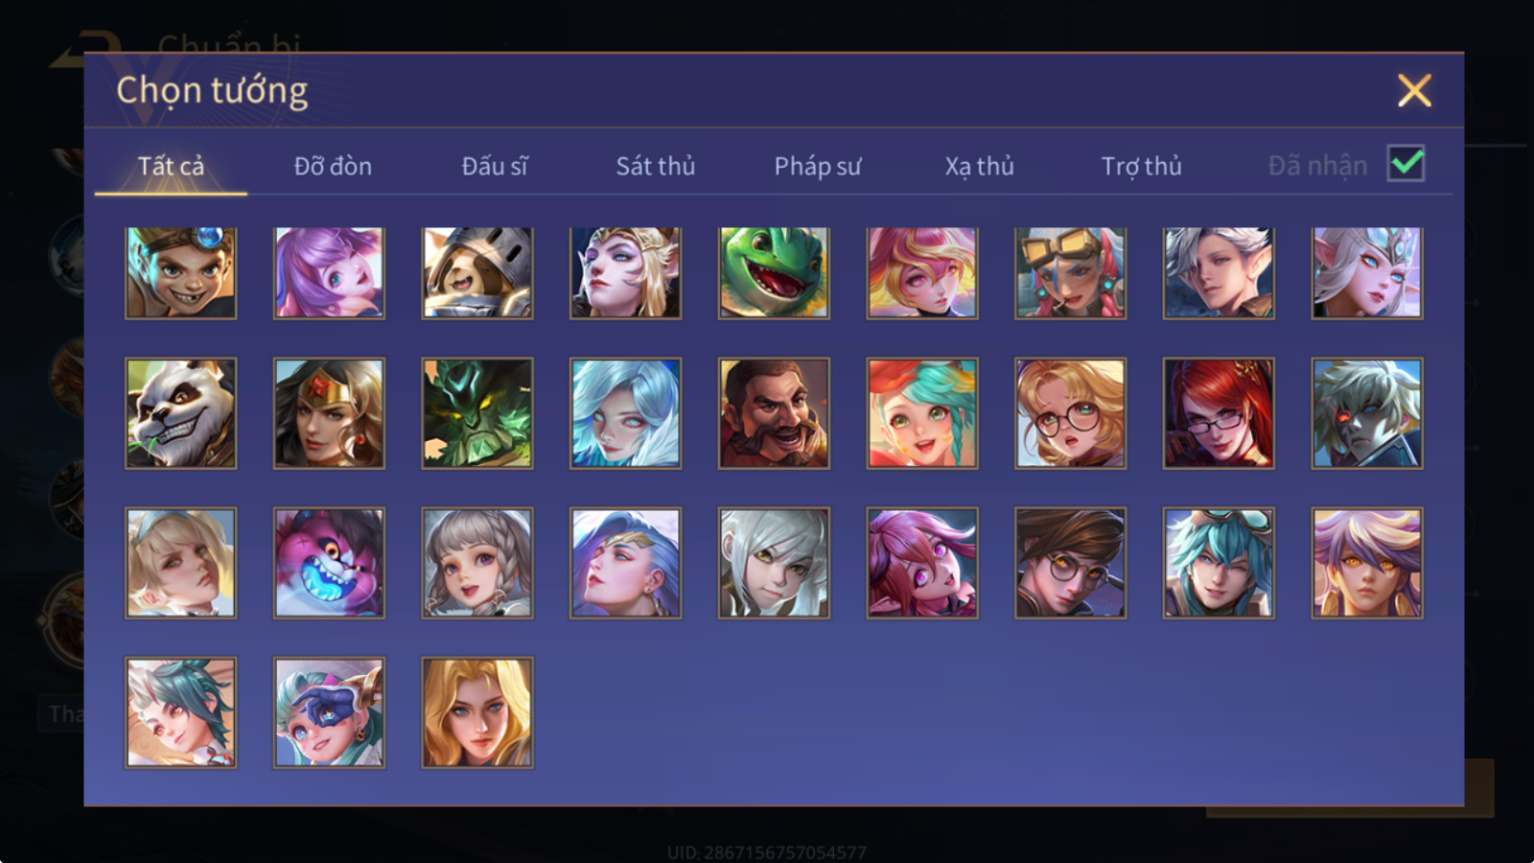Switch to the Đỡ đòn tab

pyautogui.click(x=333, y=166)
